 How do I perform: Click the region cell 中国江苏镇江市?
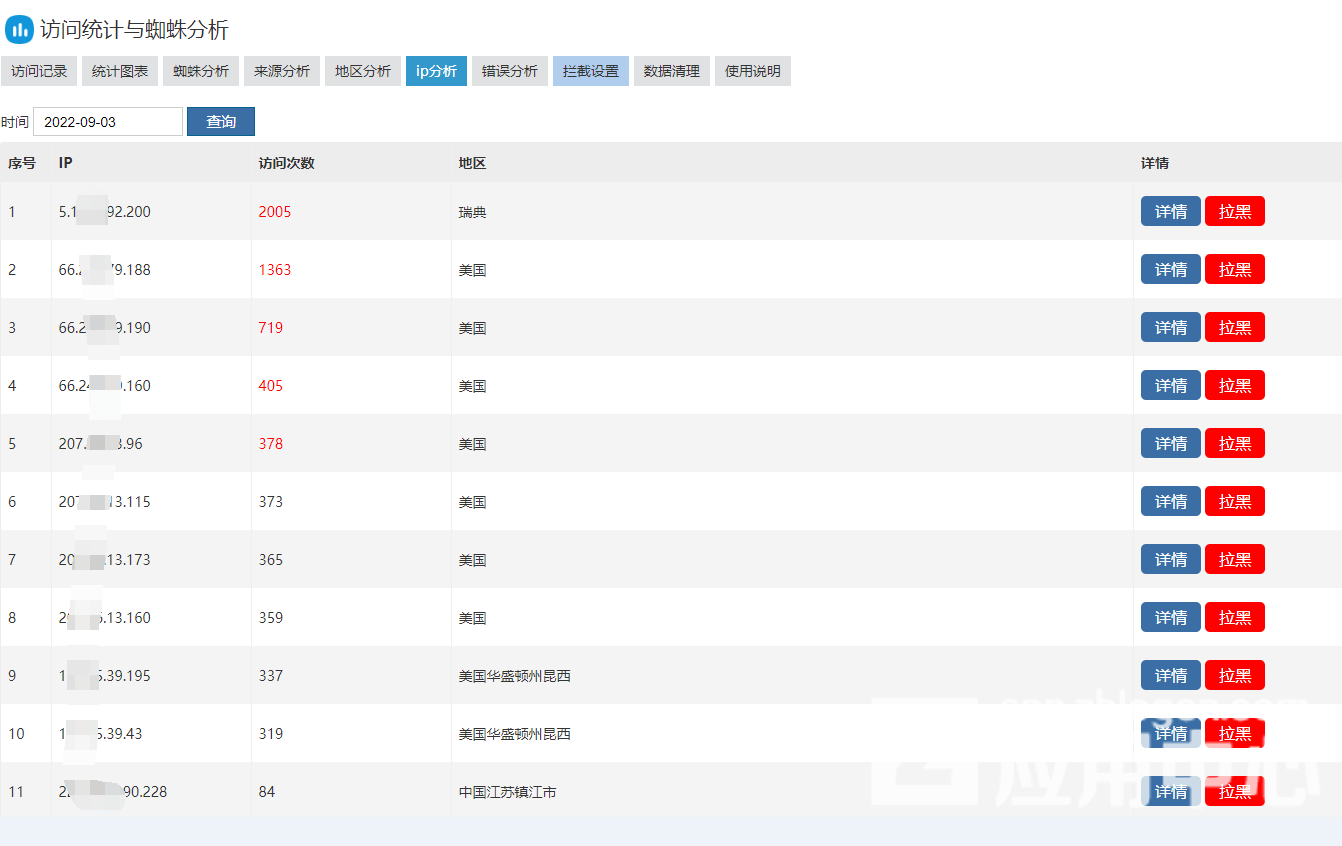pyautogui.click(x=507, y=792)
